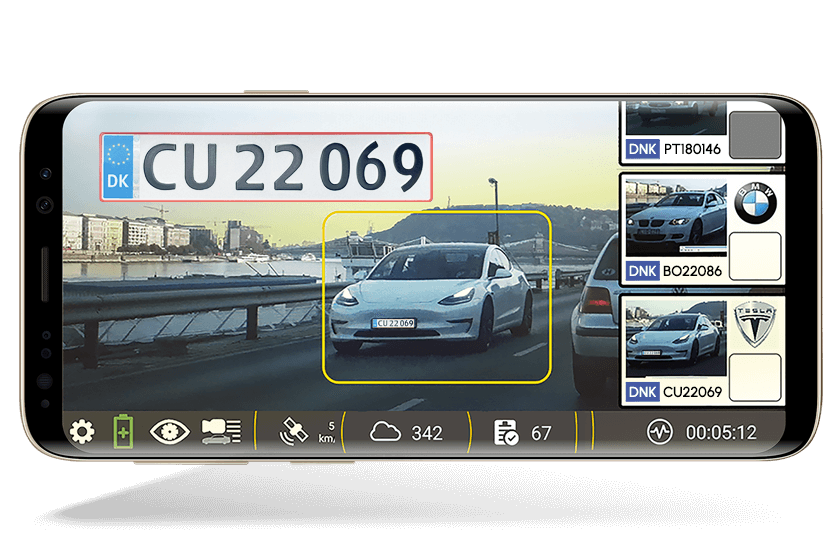Tap the 5 km speed readout
Image resolution: width=840 pixels, height=560 pixels.
click(x=327, y=433)
